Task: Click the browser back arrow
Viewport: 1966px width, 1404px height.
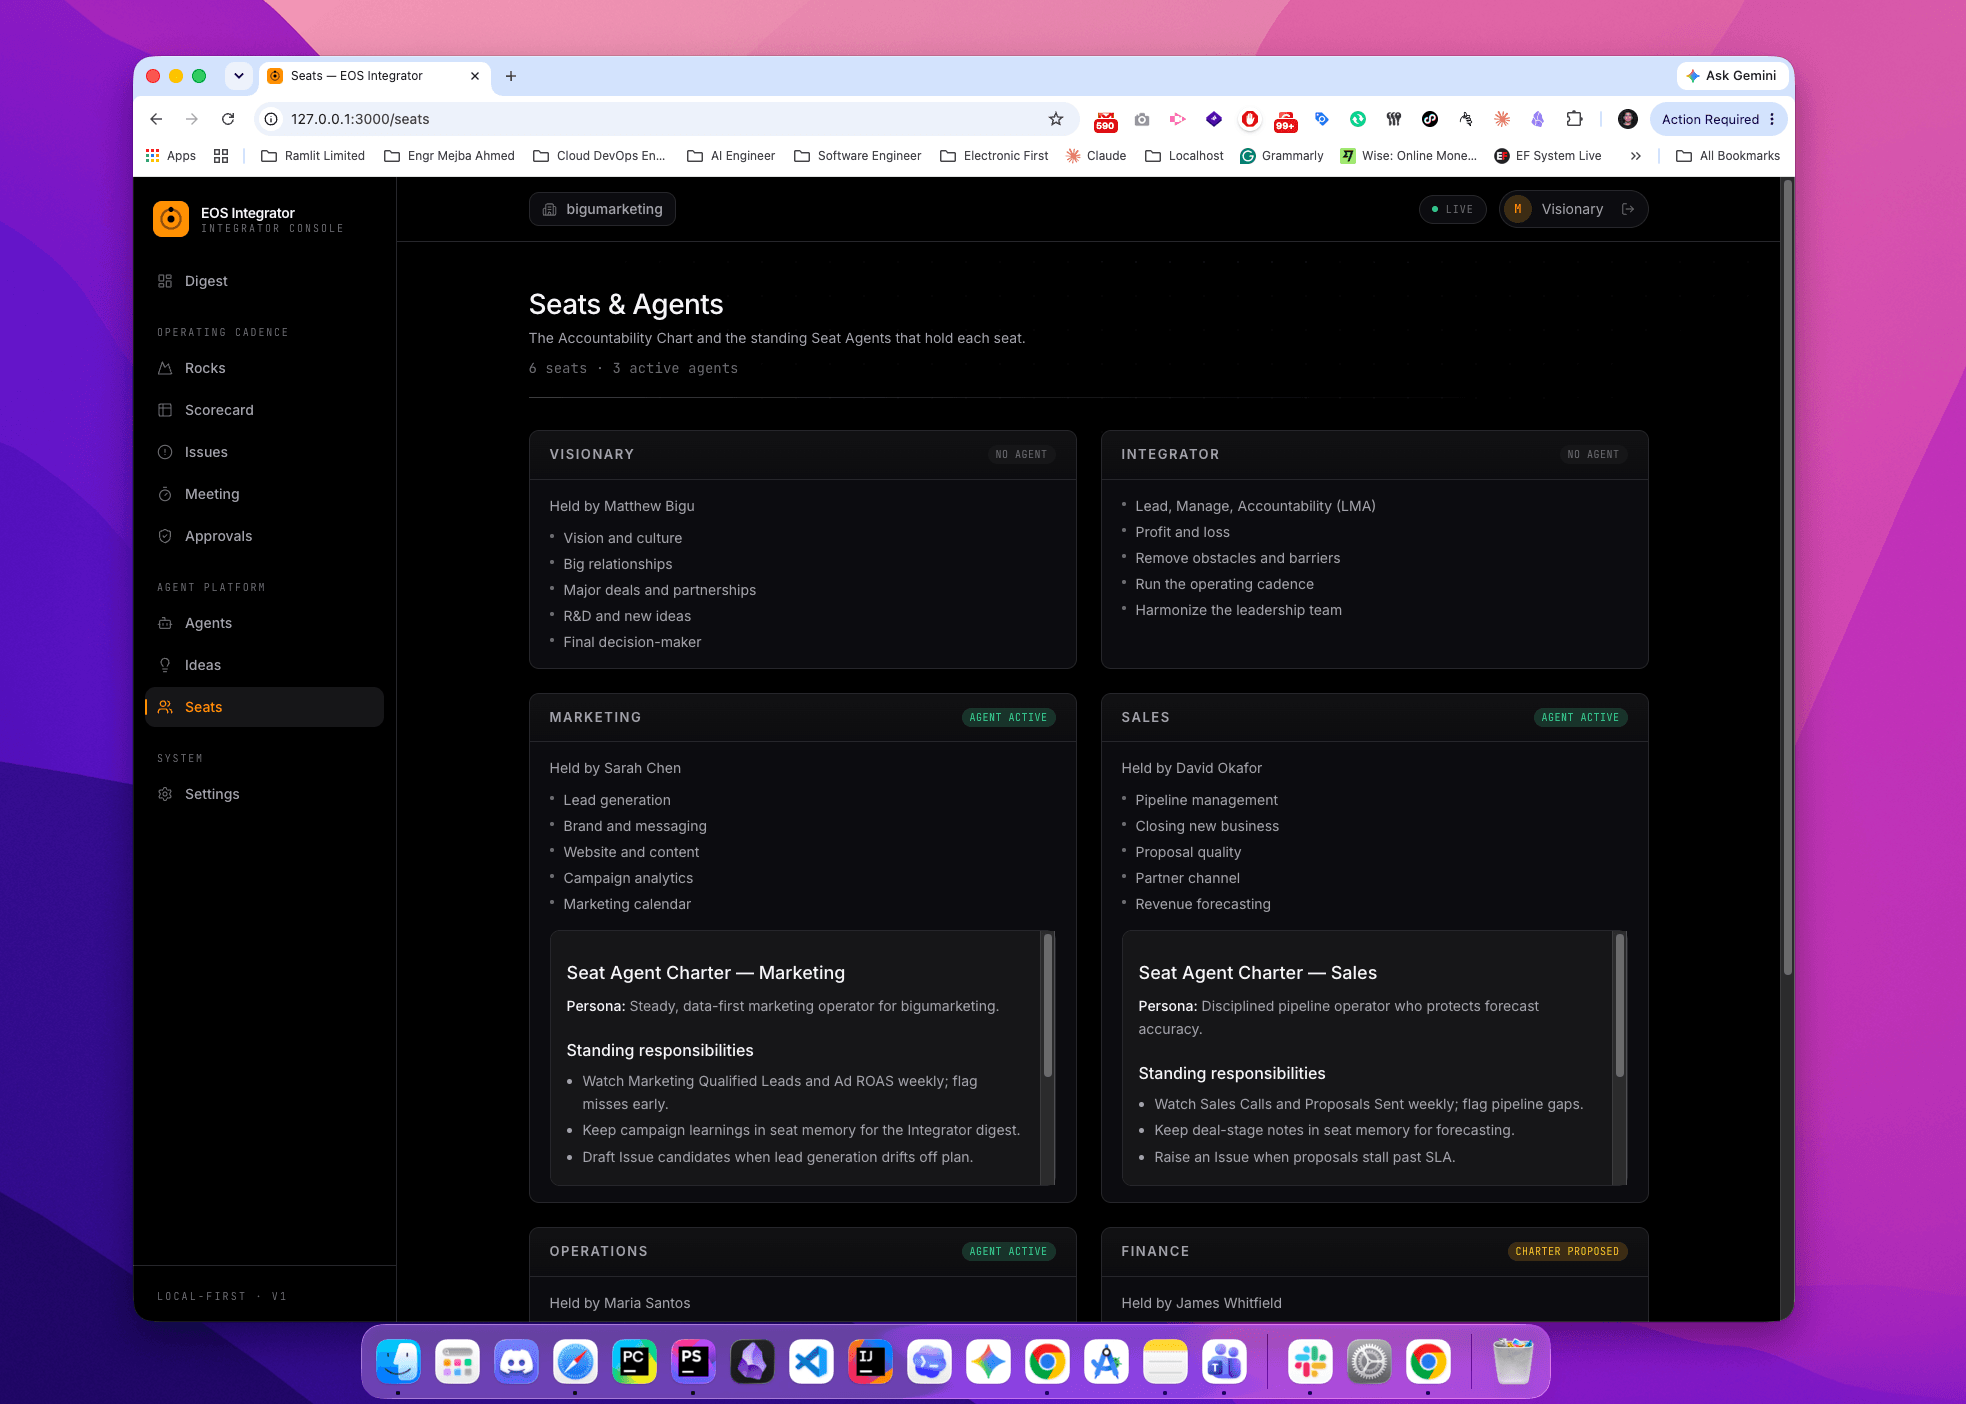Action: pyautogui.click(x=156, y=119)
